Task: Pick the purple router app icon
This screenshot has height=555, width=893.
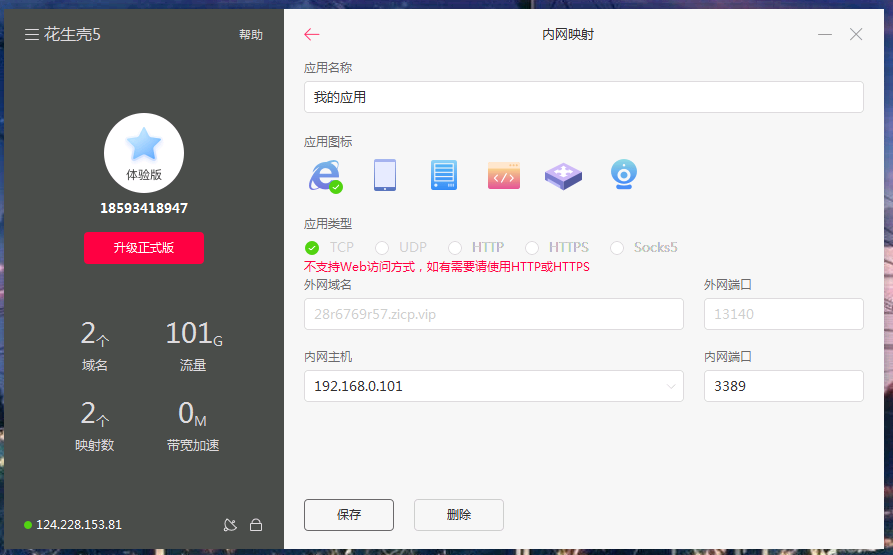Action: [563, 176]
